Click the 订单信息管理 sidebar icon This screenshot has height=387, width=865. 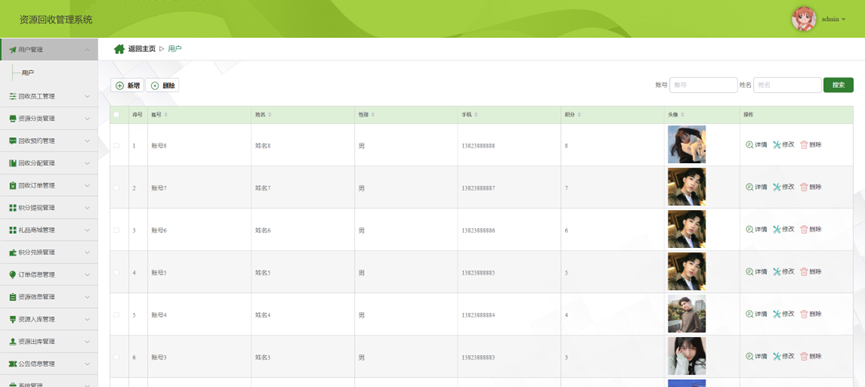click(x=13, y=275)
